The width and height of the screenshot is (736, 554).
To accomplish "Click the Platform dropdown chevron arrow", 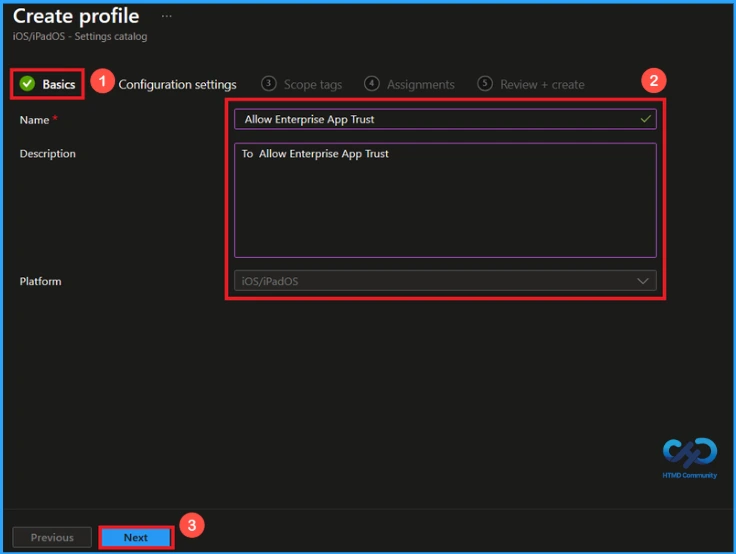I will (x=643, y=281).
